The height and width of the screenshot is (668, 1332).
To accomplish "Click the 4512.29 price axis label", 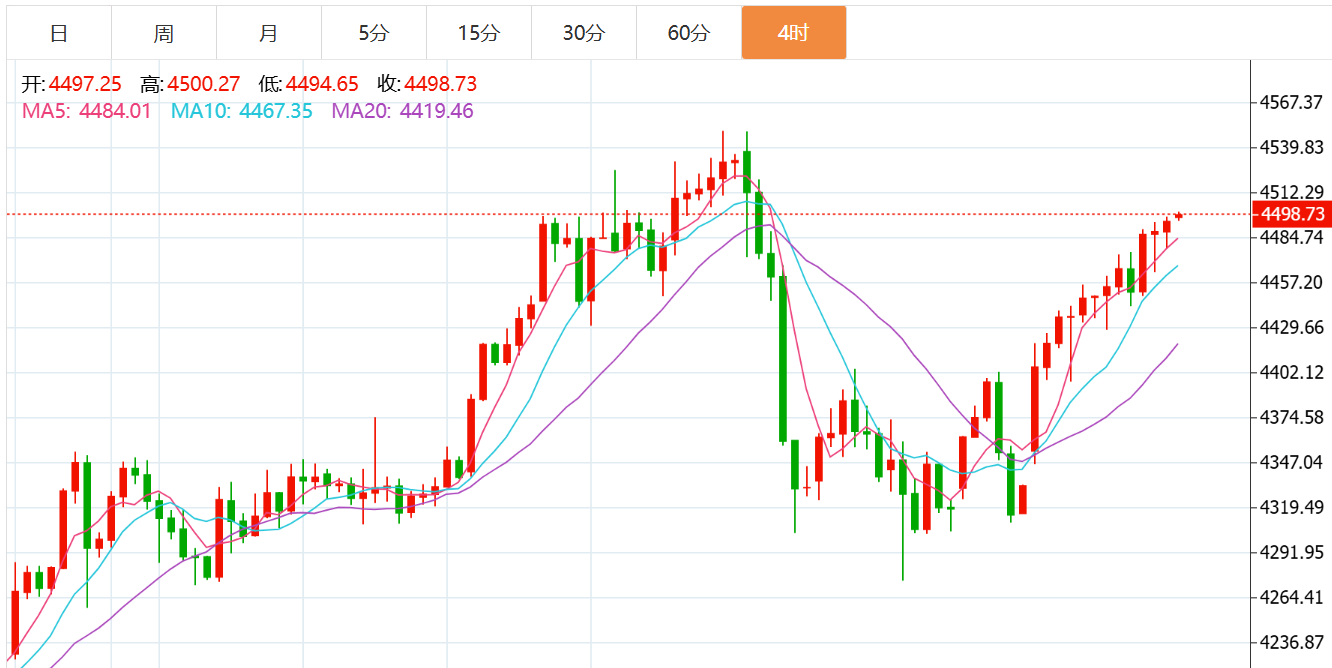I will click(x=1292, y=191).
